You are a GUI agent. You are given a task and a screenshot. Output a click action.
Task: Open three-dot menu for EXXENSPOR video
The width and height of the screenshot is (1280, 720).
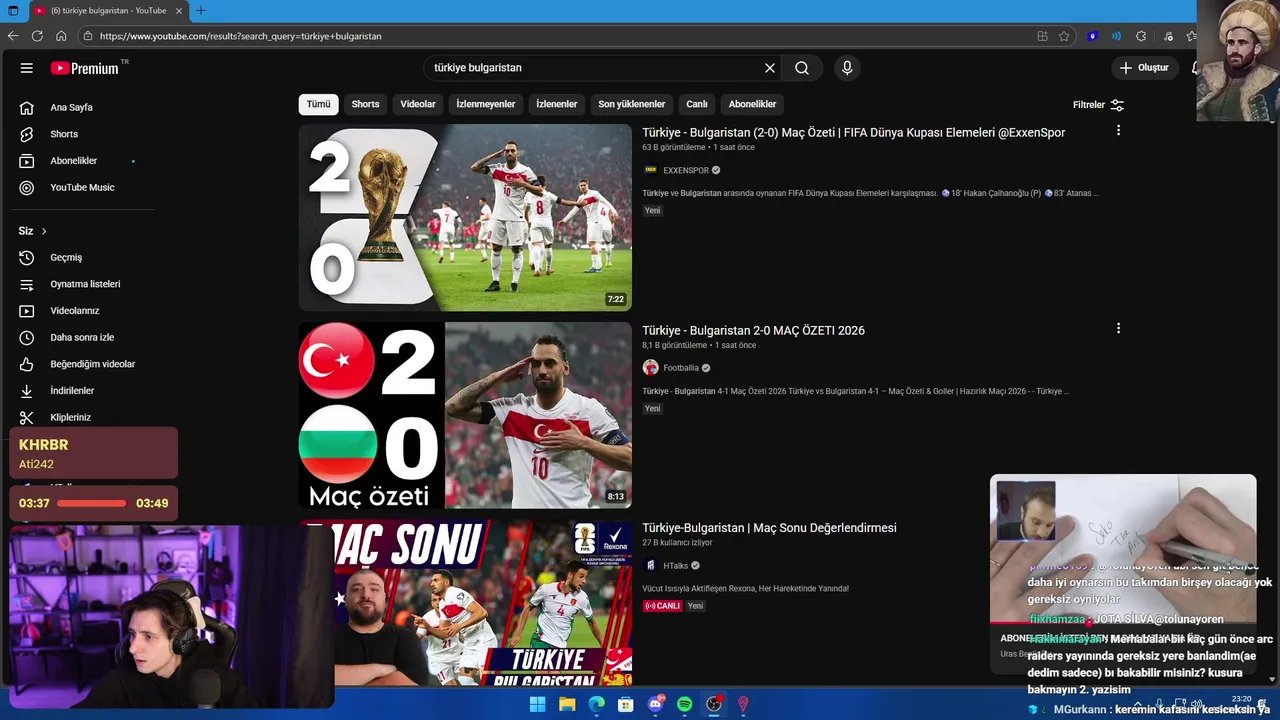(1118, 130)
